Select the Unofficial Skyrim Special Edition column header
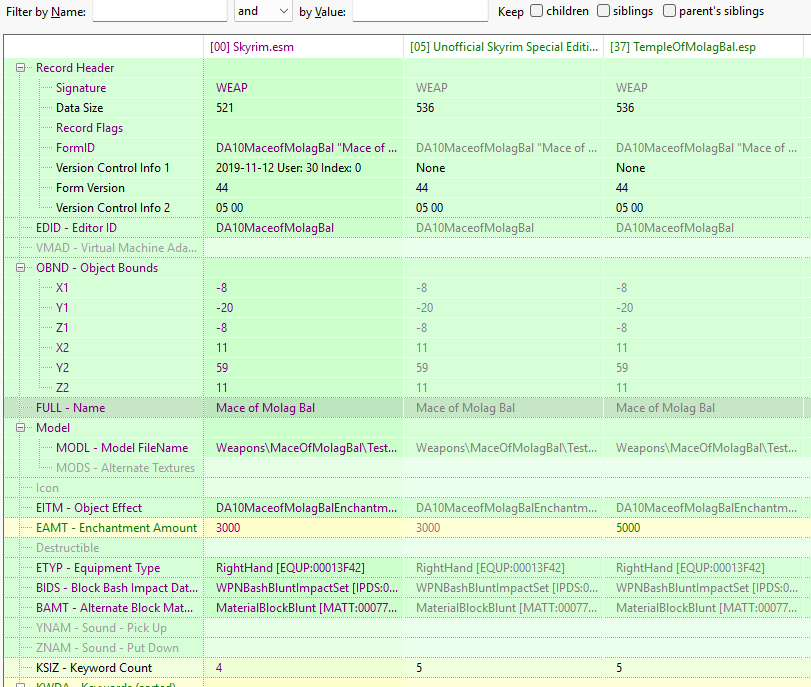 point(503,47)
